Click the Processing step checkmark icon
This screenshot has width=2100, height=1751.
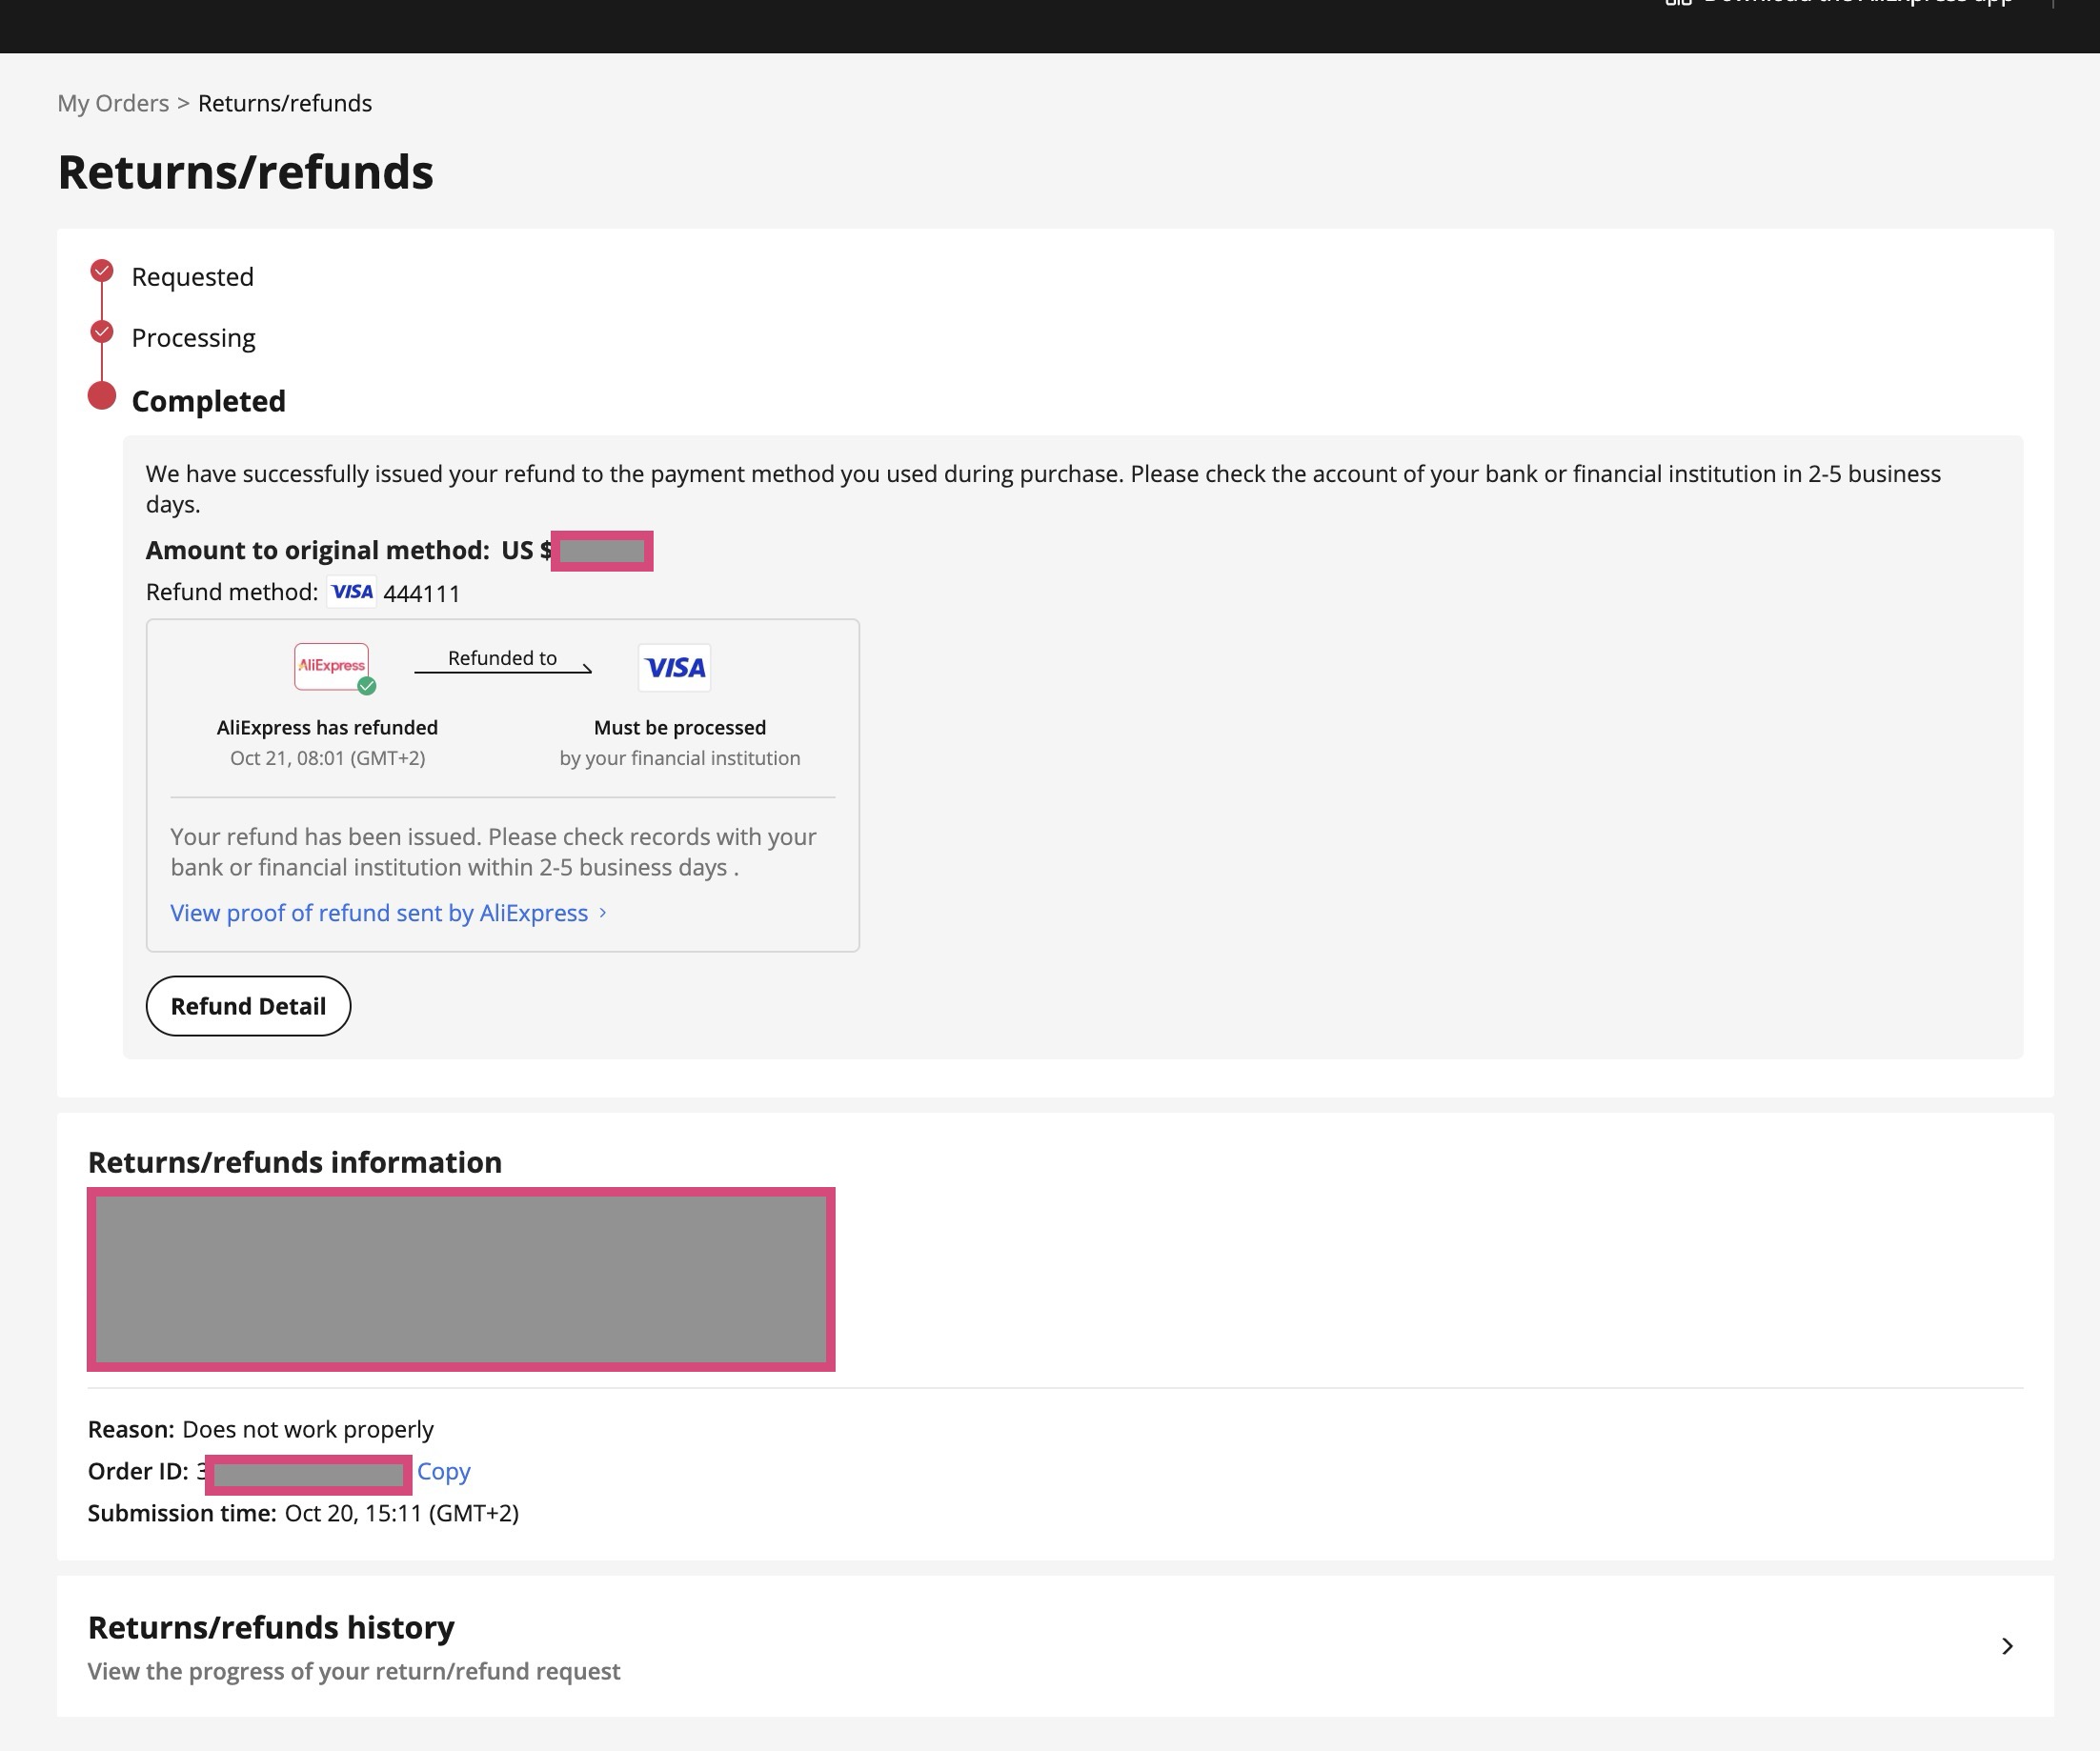(102, 331)
